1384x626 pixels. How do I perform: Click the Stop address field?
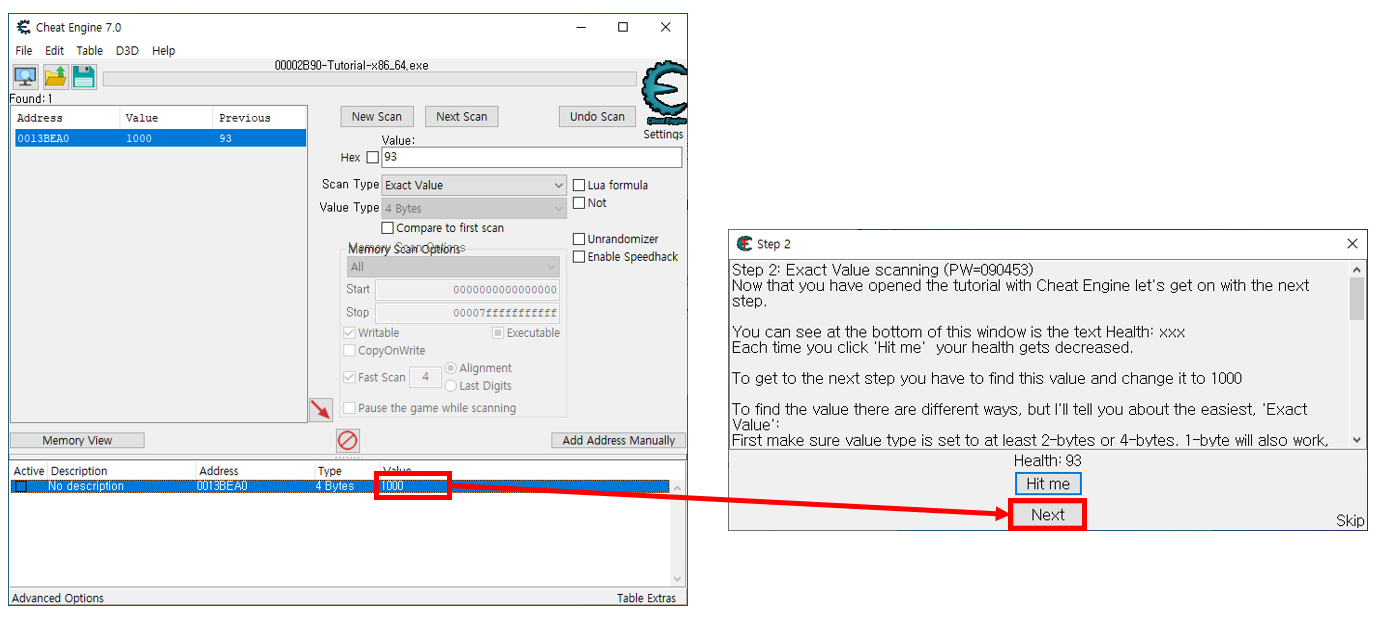coord(467,313)
